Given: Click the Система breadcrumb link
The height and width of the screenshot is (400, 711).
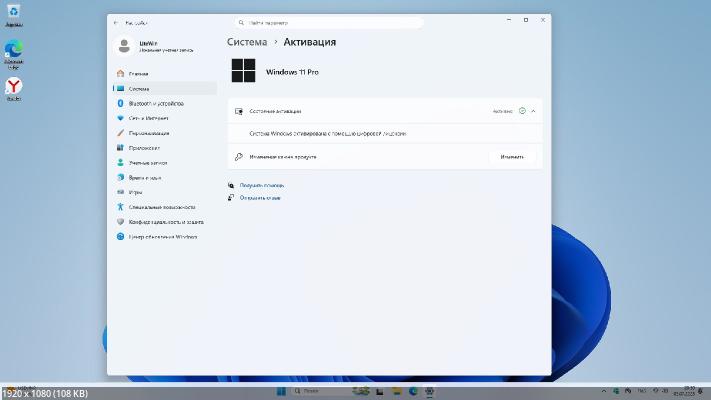Looking at the screenshot, I should point(247,42).
